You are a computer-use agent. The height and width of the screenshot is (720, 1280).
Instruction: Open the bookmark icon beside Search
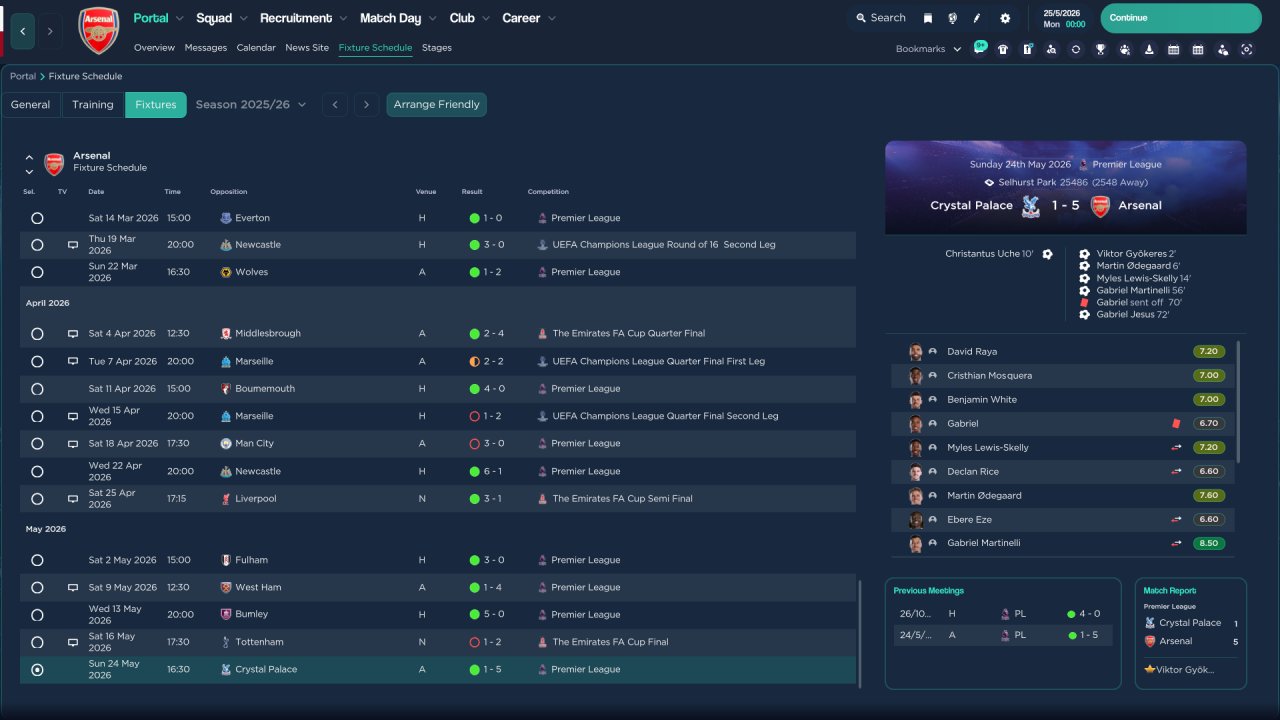click(x=928, y=18)
